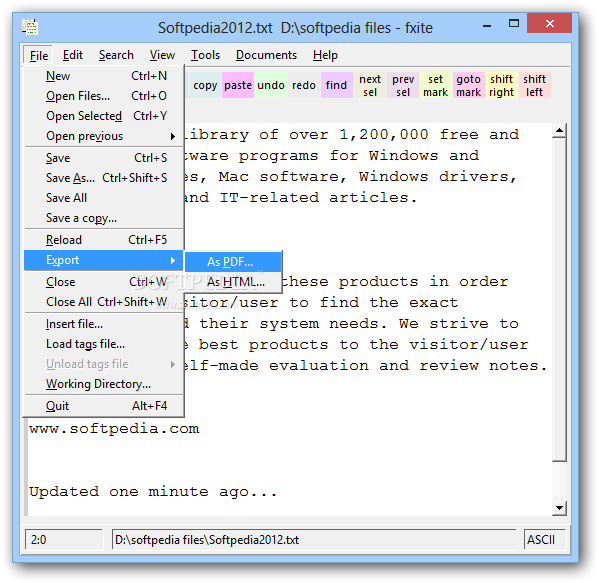Click the set mark toolbar button
This screenshot has height=583, width=599.
coord(435,85)
